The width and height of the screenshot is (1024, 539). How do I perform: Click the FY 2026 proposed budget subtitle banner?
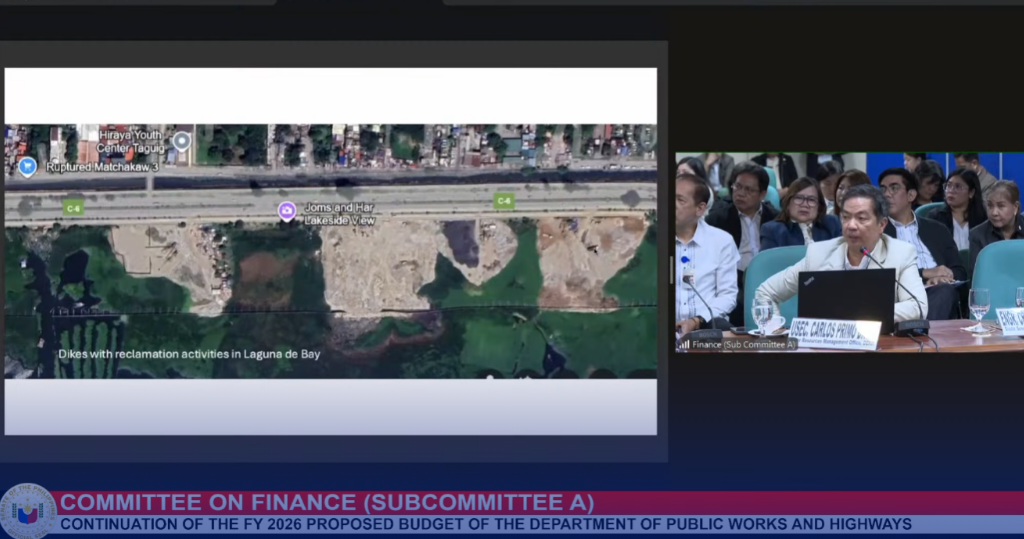tap(485, 524)
